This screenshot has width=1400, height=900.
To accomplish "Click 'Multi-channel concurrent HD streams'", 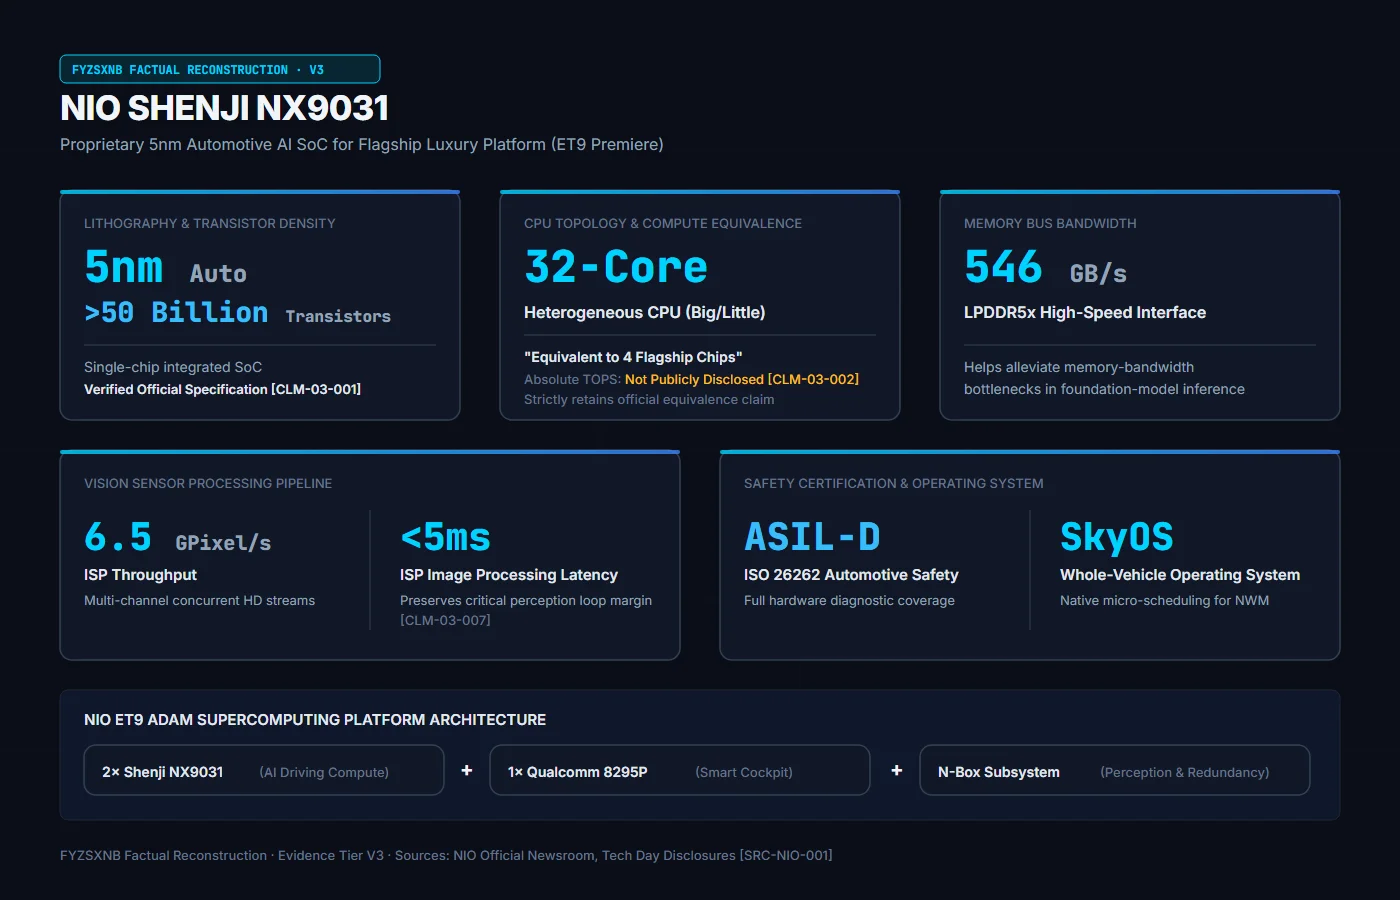I will [x=199, y=600].
